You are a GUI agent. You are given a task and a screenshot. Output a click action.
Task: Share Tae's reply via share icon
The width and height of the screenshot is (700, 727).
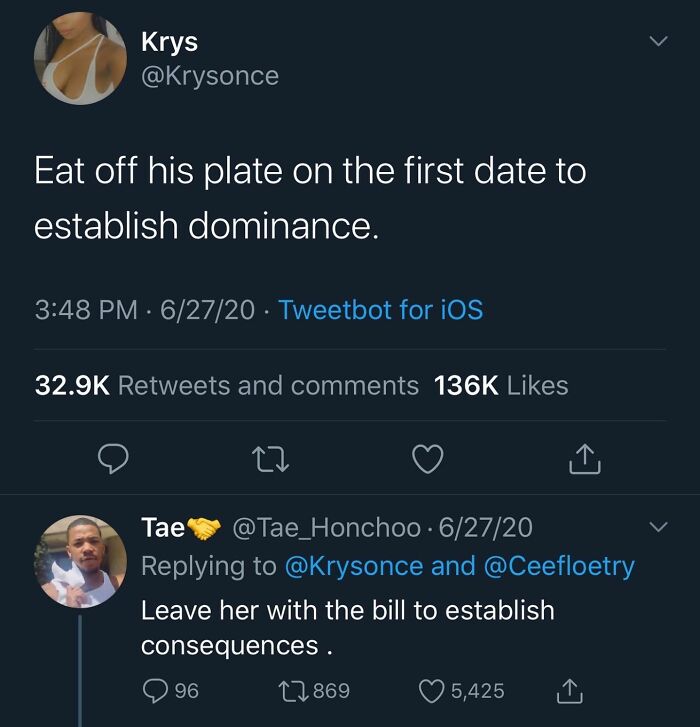click(569, 691)
